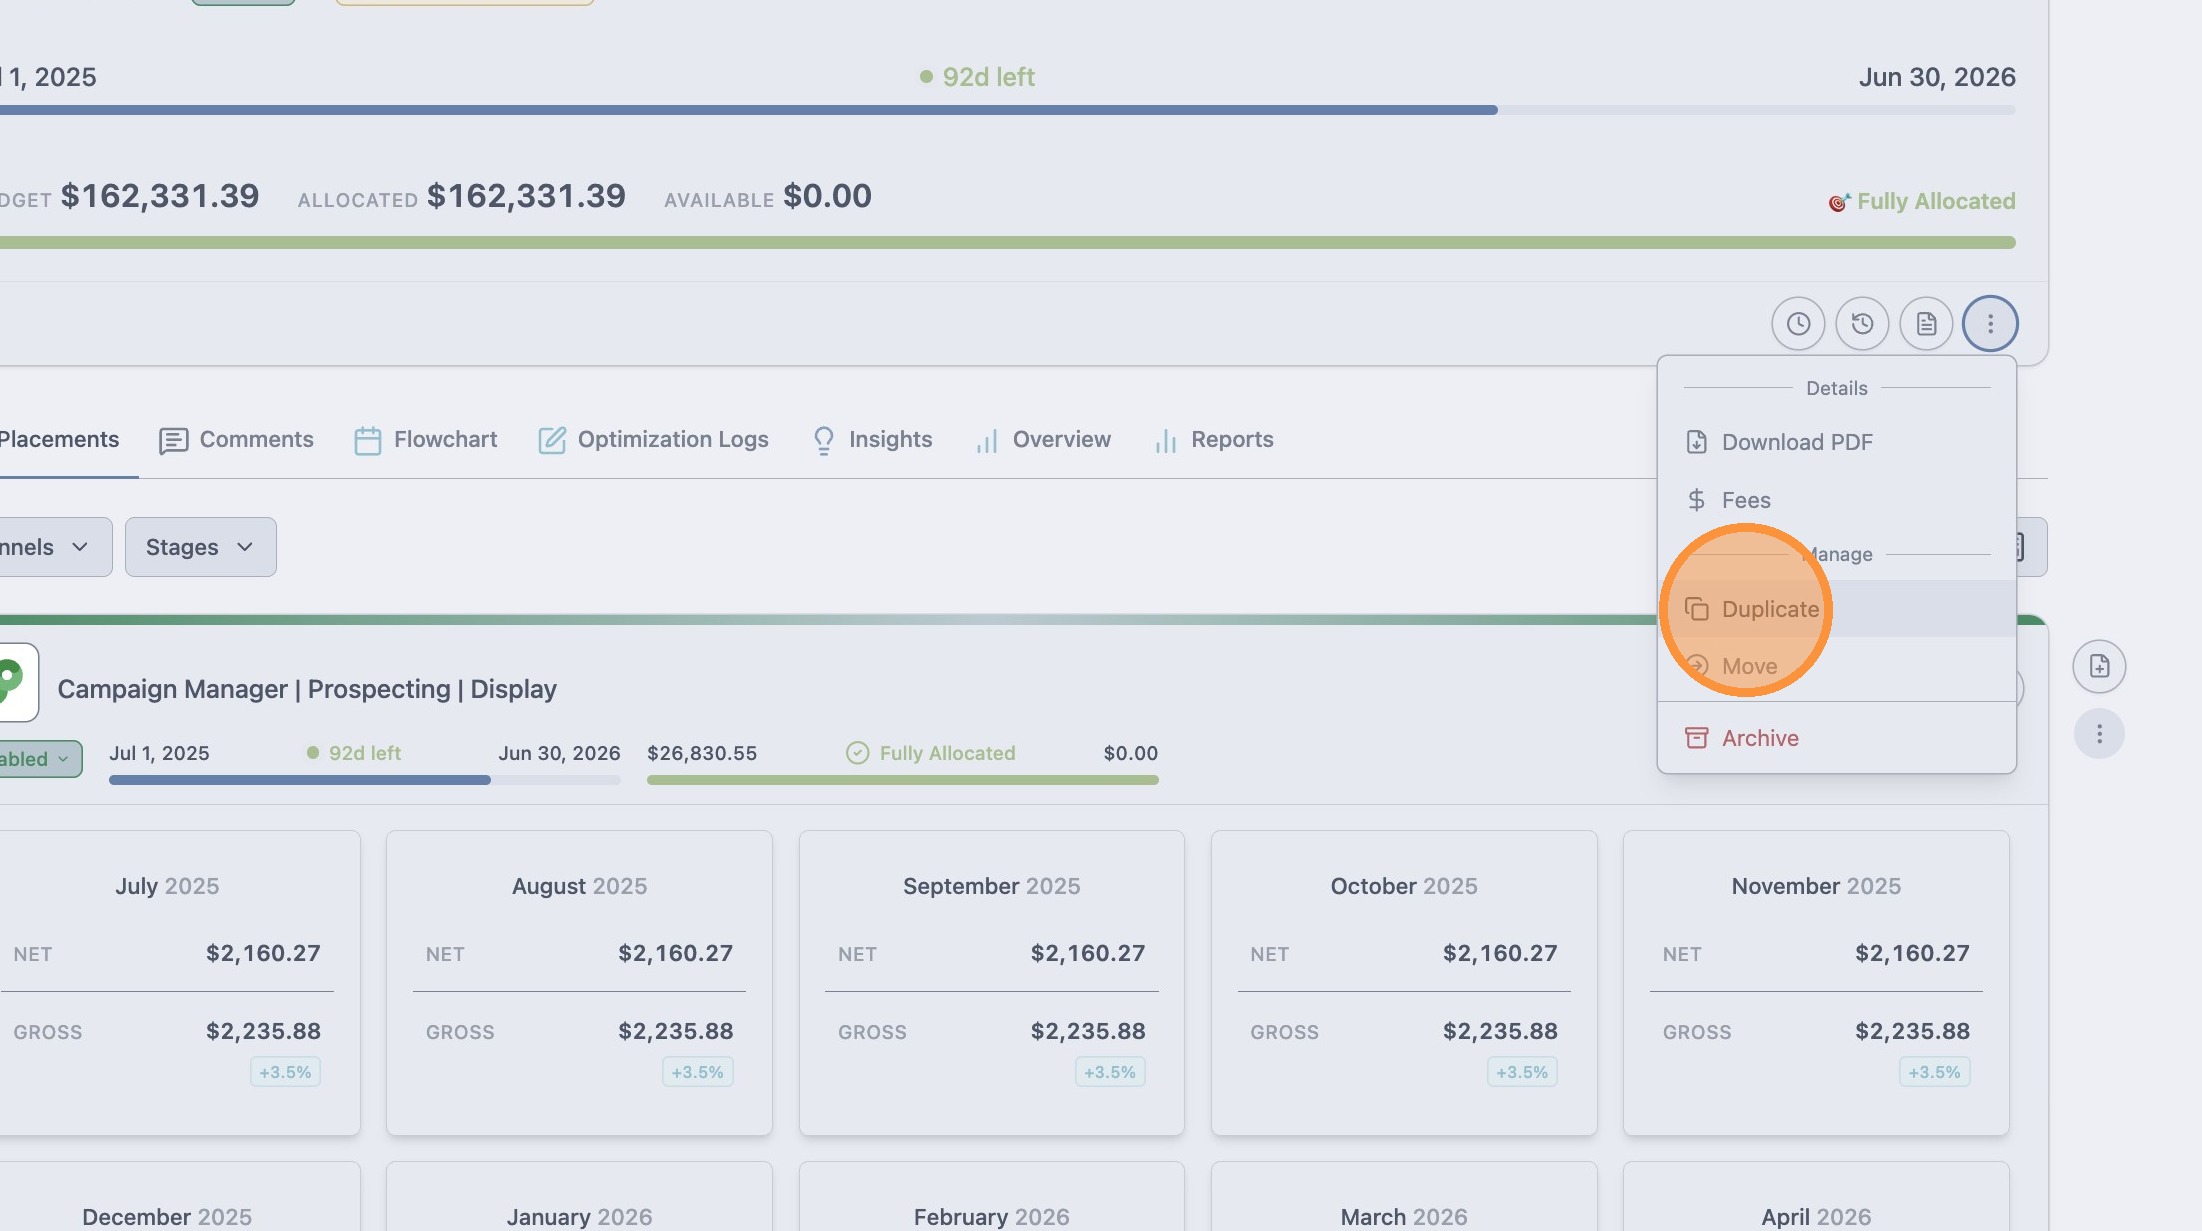This screenshot has height=1231, width=2202.
Task: Choose Move in the Manage menu
Action: pyautogui.click(x=1836, y=666)
